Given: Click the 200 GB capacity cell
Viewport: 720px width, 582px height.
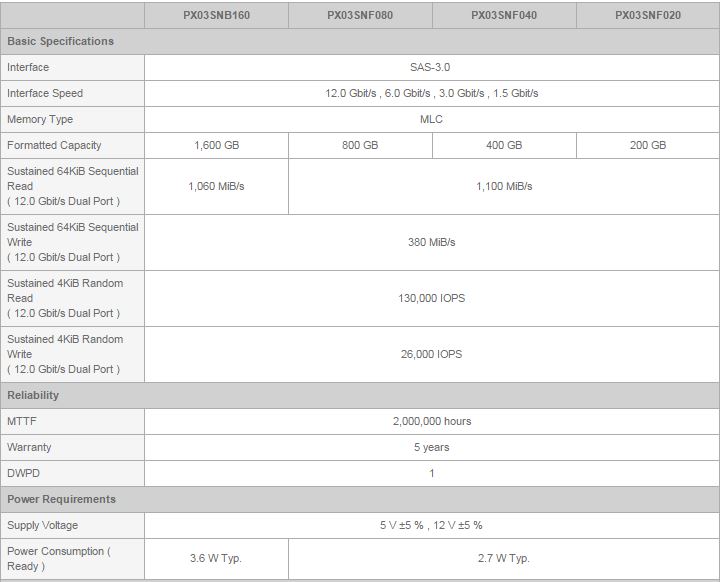Looking at the screenshot, I should (648, 145).
